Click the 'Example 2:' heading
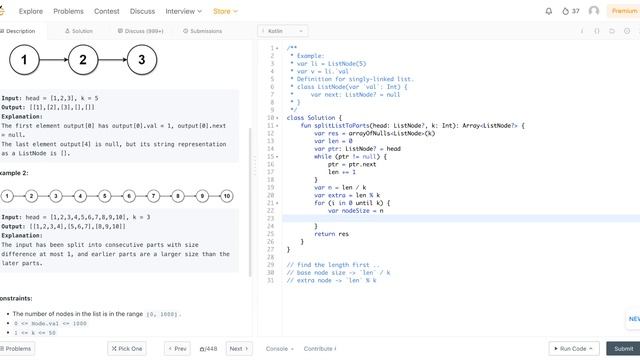The image size is (640, 360). [14, 173]
